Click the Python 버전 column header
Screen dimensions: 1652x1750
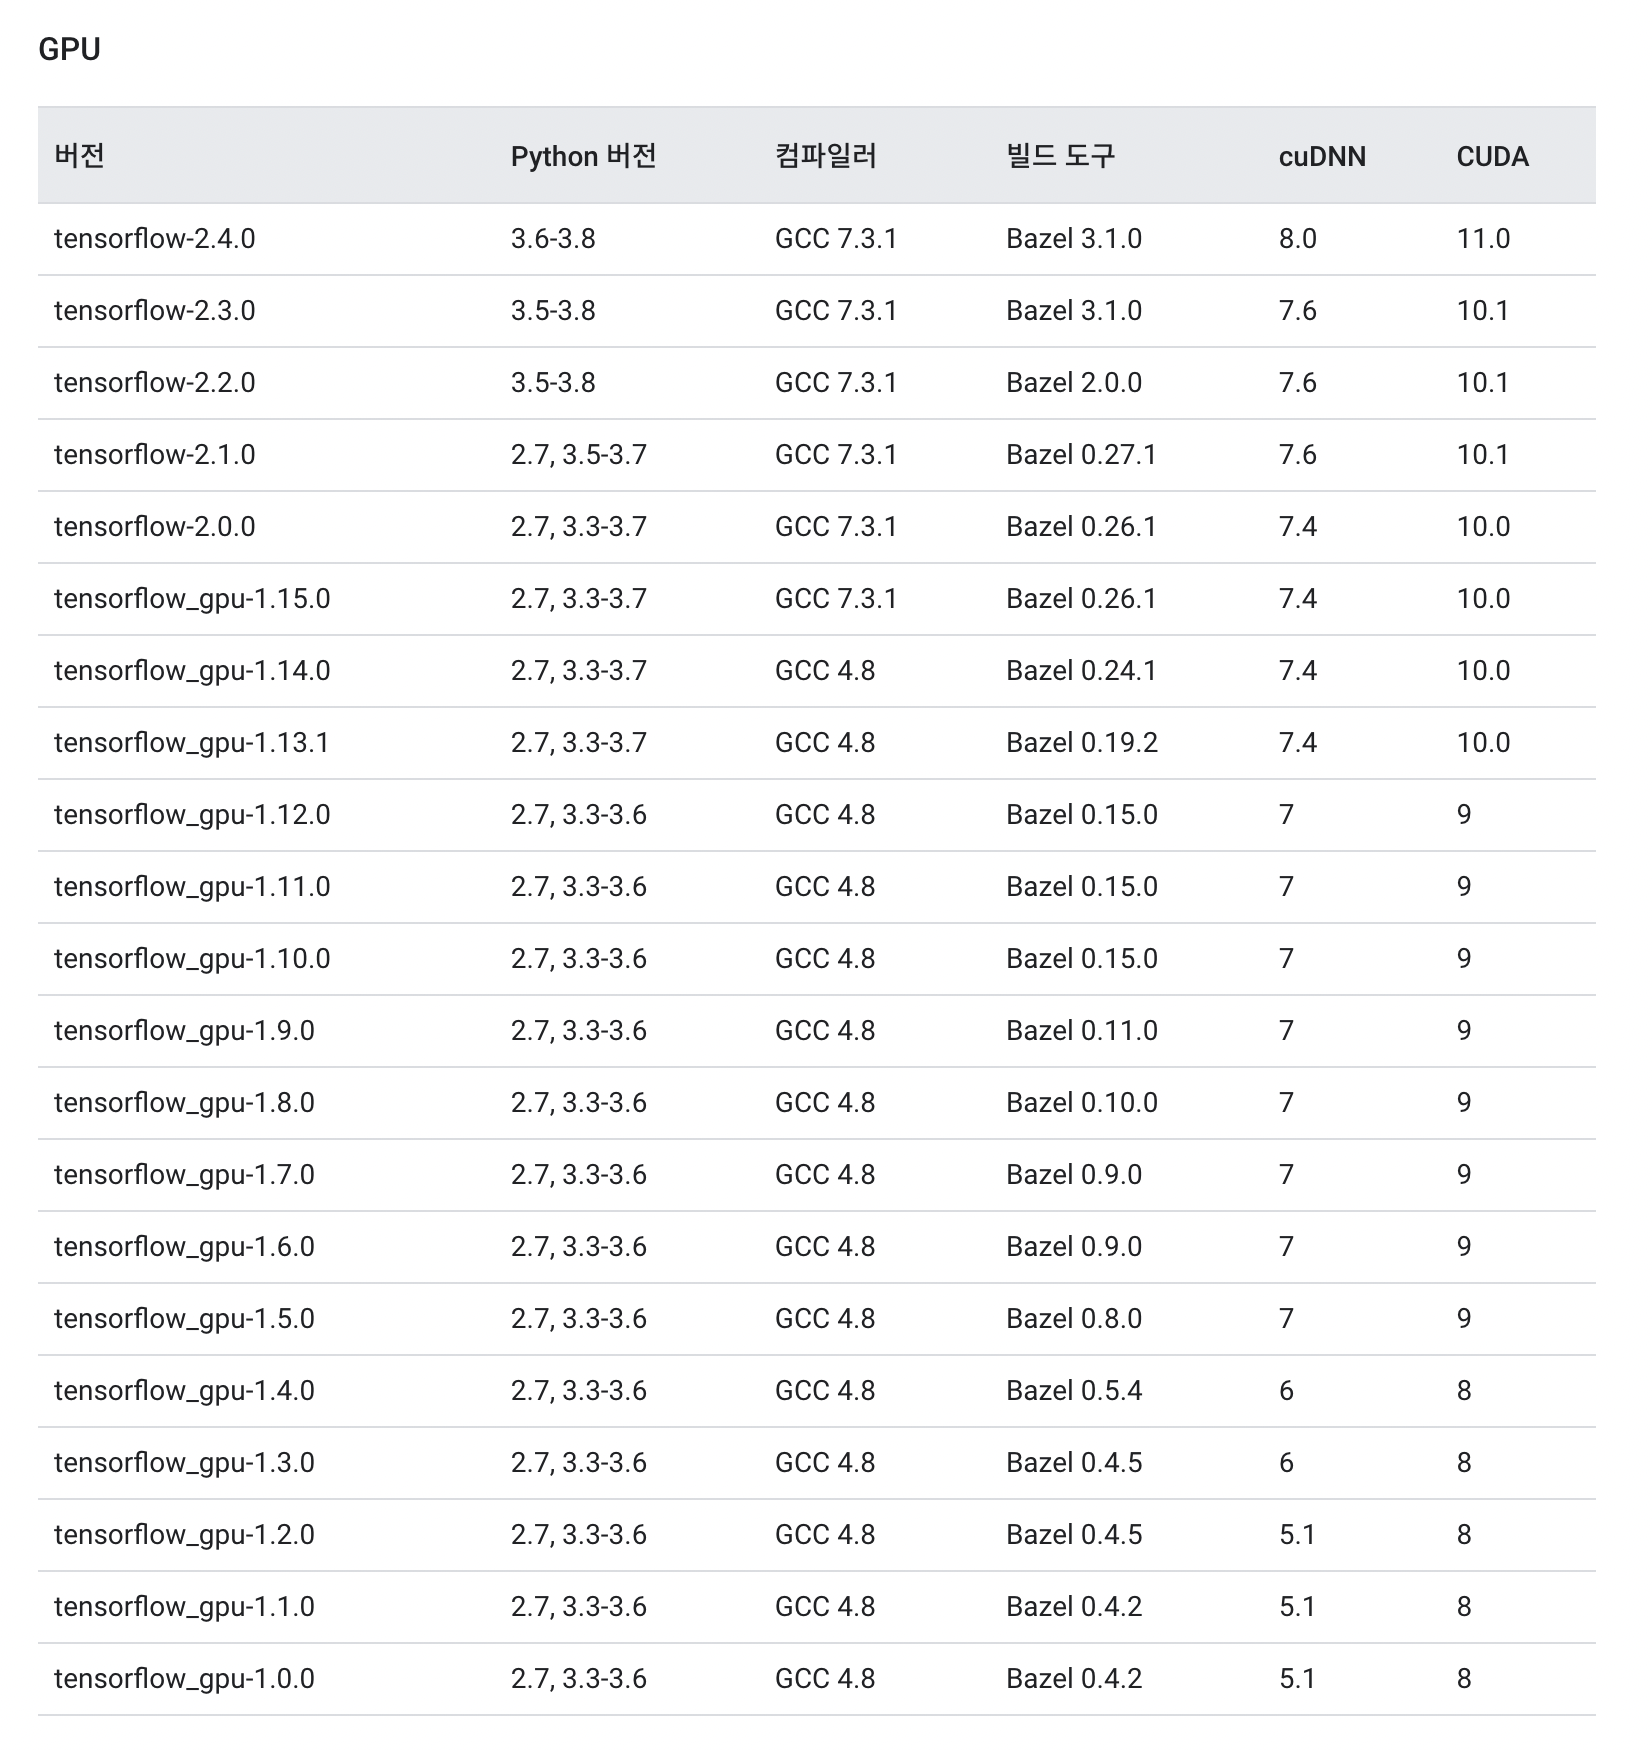[583, 156]
